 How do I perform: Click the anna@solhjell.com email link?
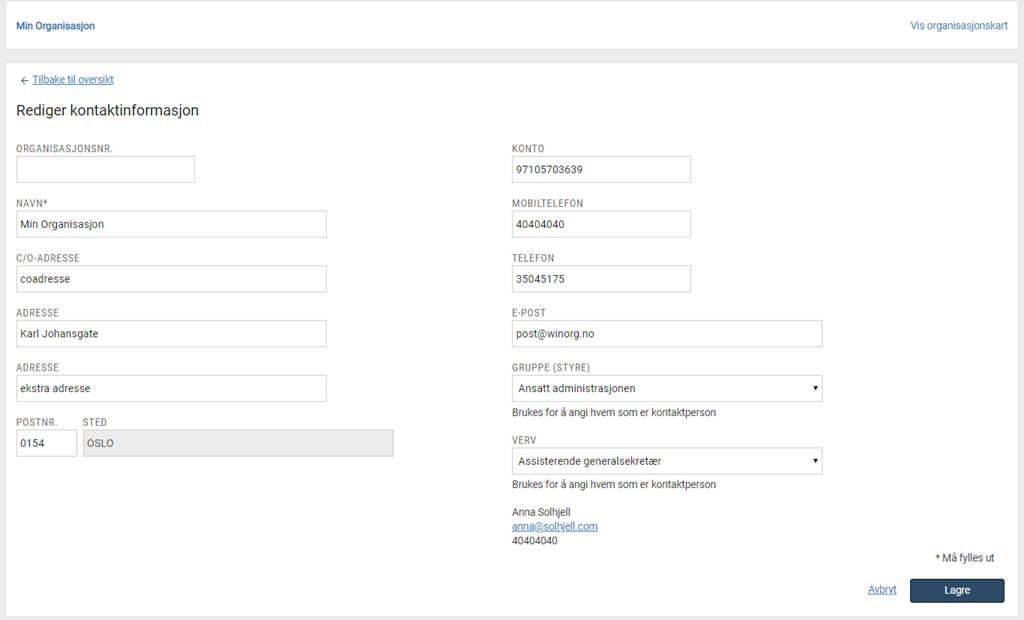pyautogui.click(x=554, y=527)
